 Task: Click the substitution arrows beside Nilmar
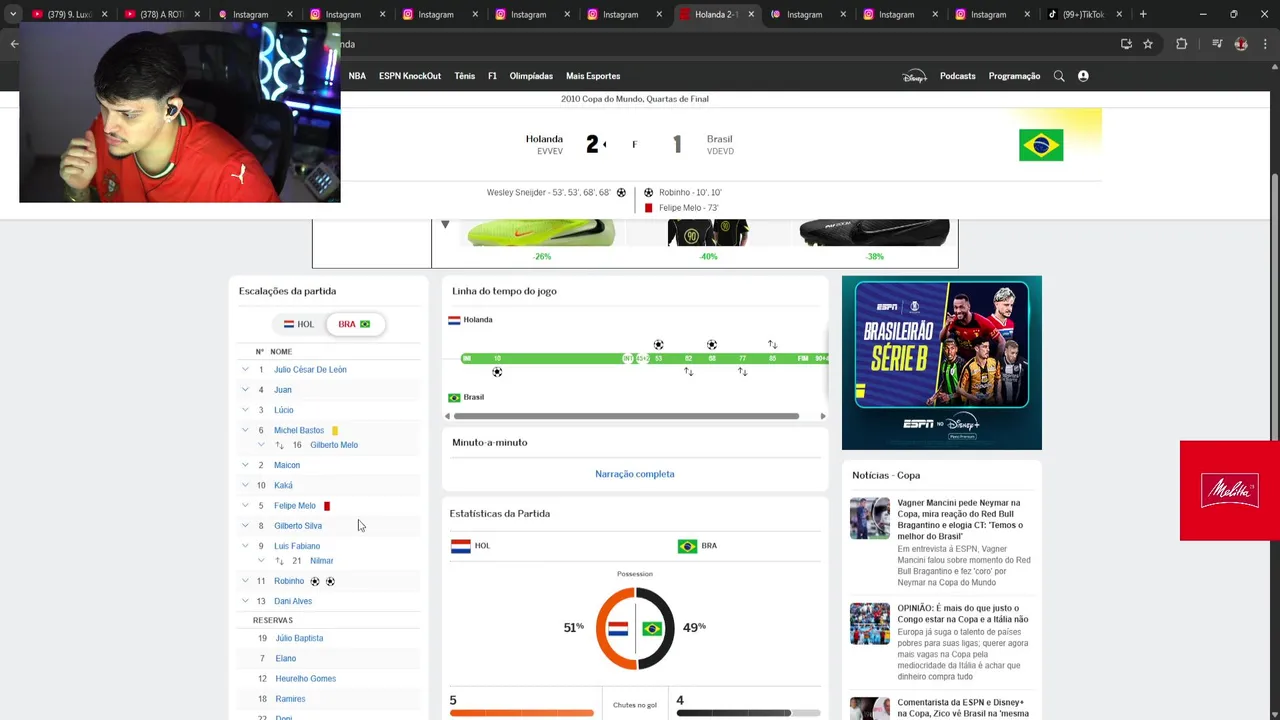click(x=279, y=561)
